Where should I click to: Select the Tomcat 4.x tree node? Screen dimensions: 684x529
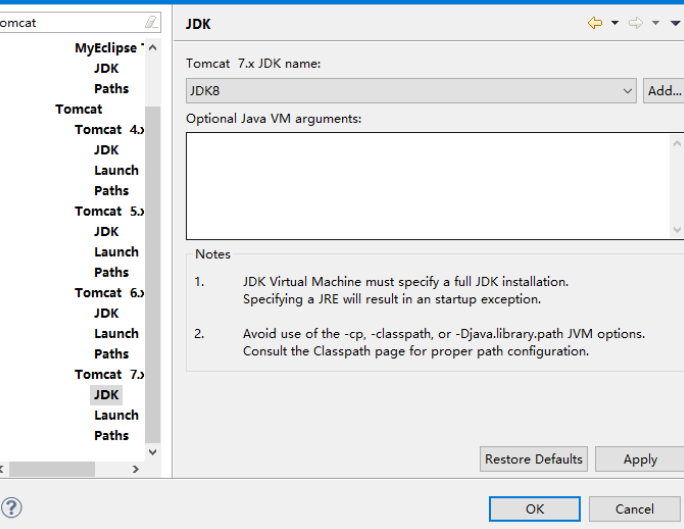coord(109,130)
